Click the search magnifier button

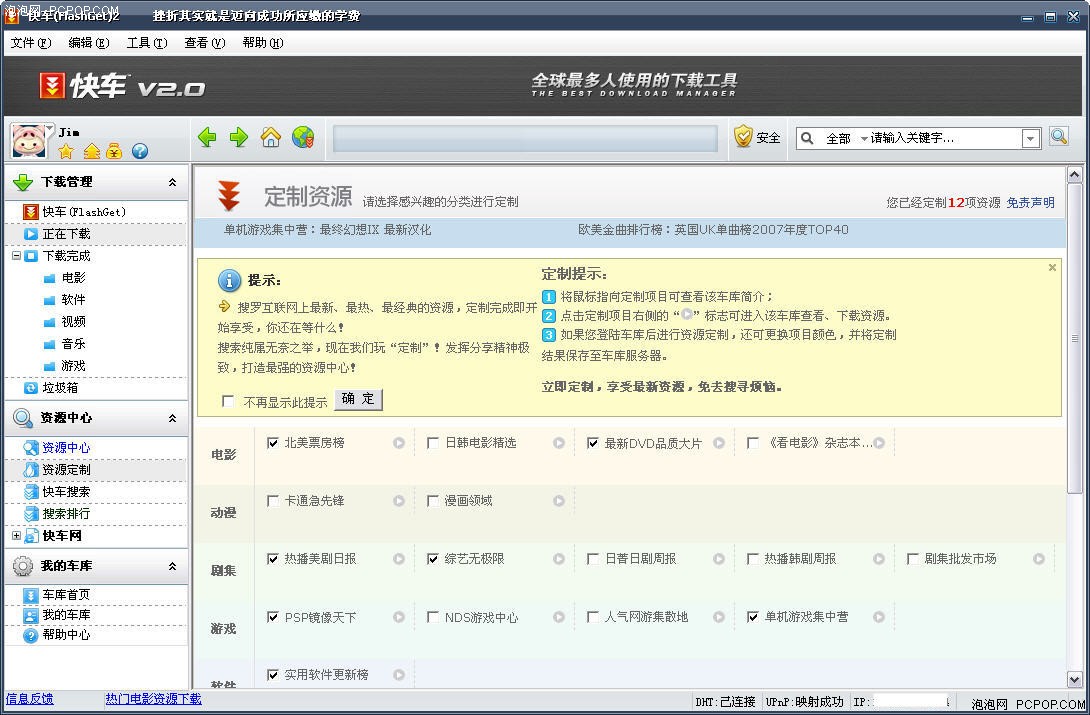click(1059, 136)
